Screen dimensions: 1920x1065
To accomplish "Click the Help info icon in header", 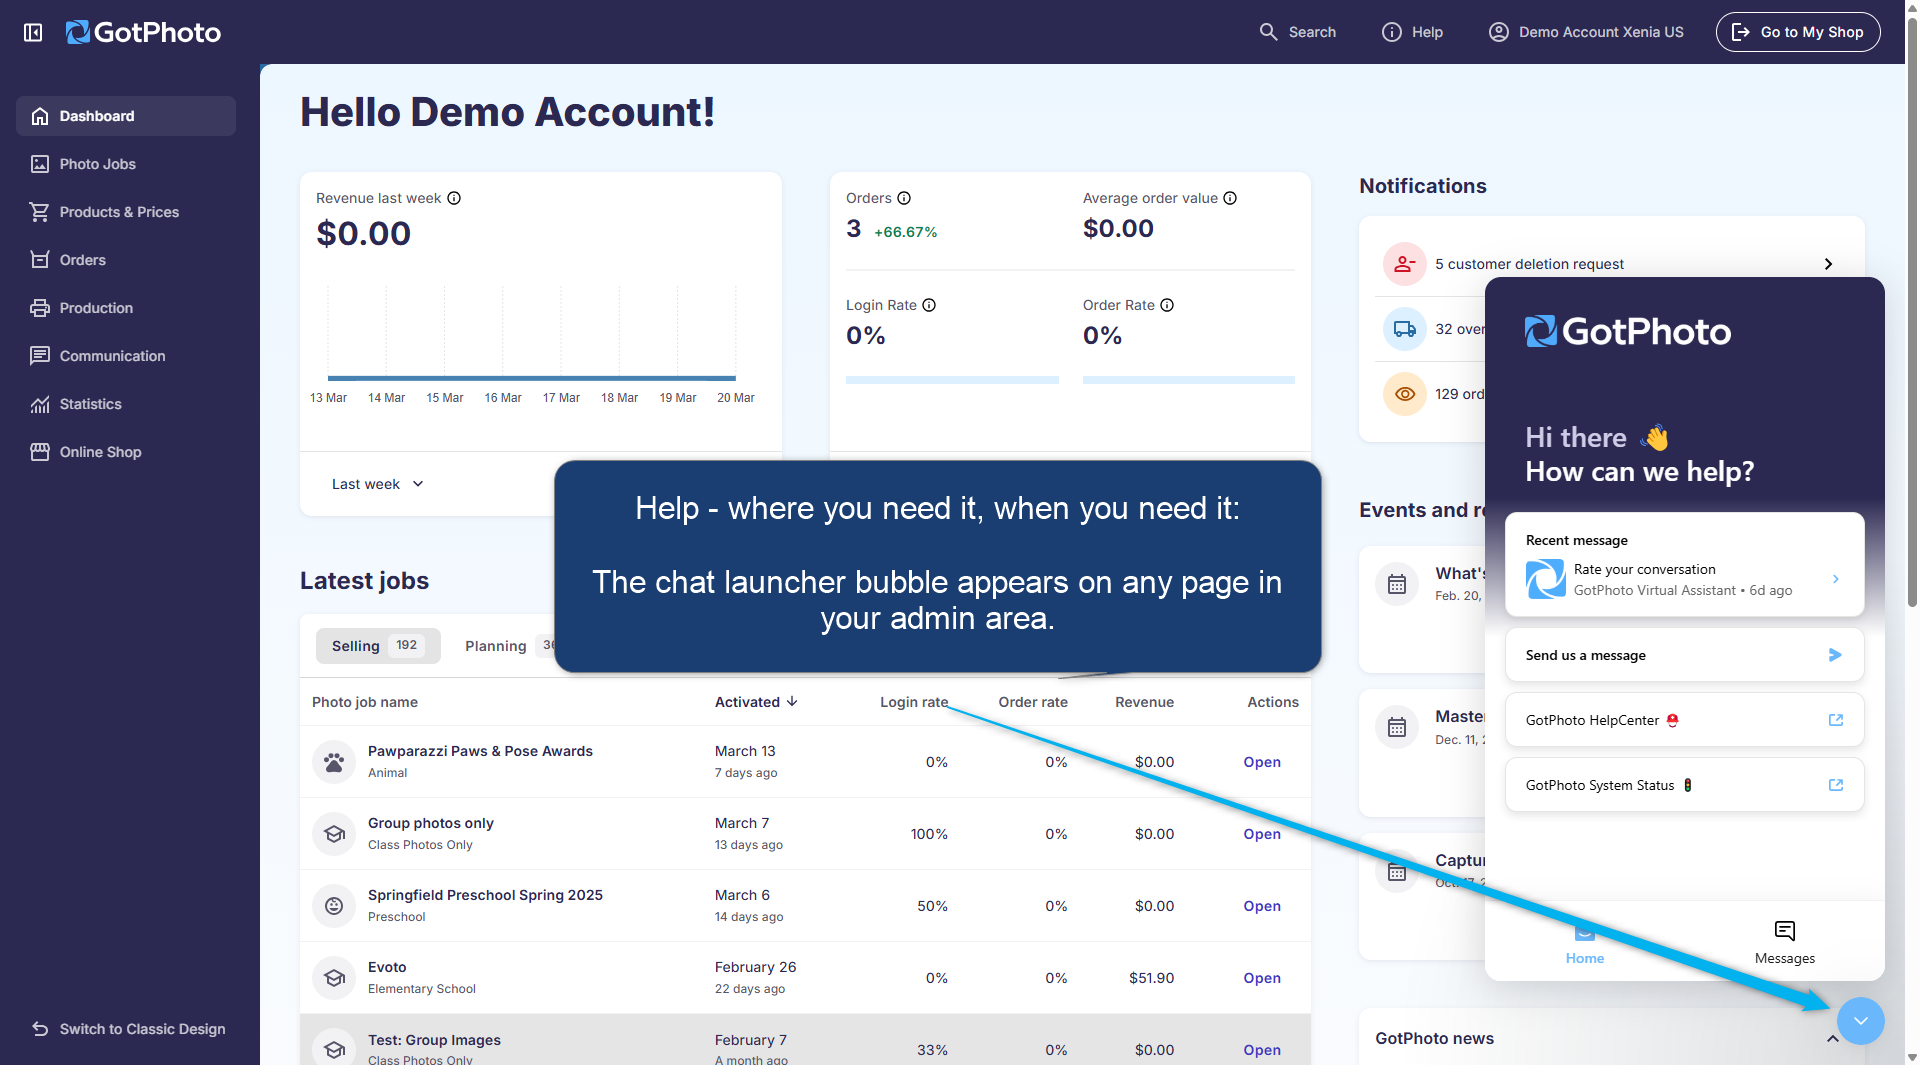I will pyautogui.click(x=1391, y=32).
